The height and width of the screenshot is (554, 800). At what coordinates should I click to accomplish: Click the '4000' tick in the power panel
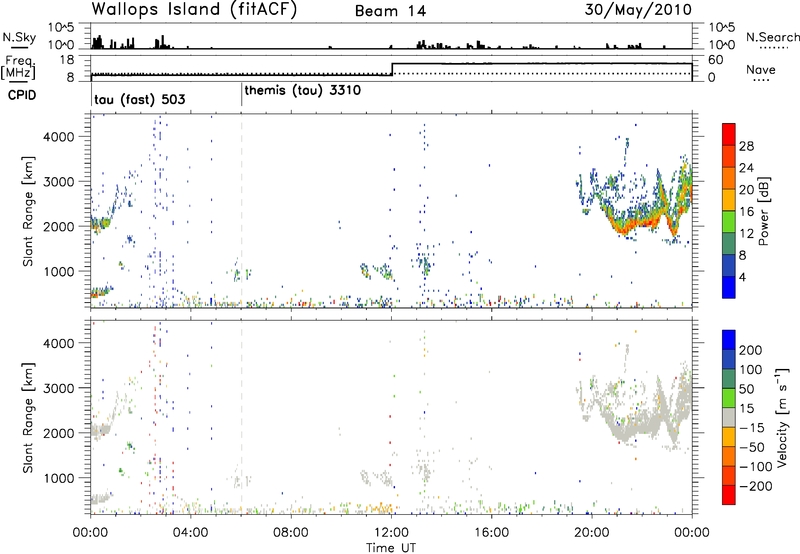click(59, 137)
